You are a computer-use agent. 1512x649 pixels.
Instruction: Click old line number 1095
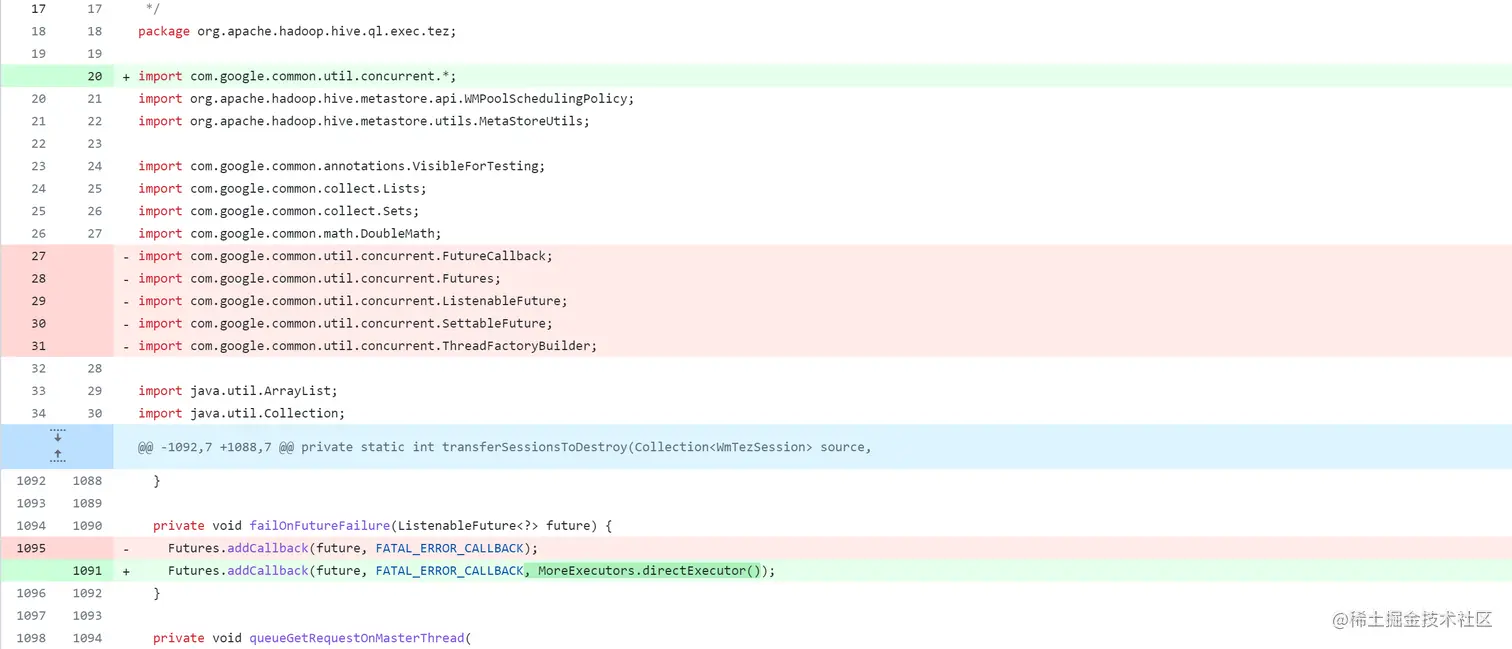31,548
